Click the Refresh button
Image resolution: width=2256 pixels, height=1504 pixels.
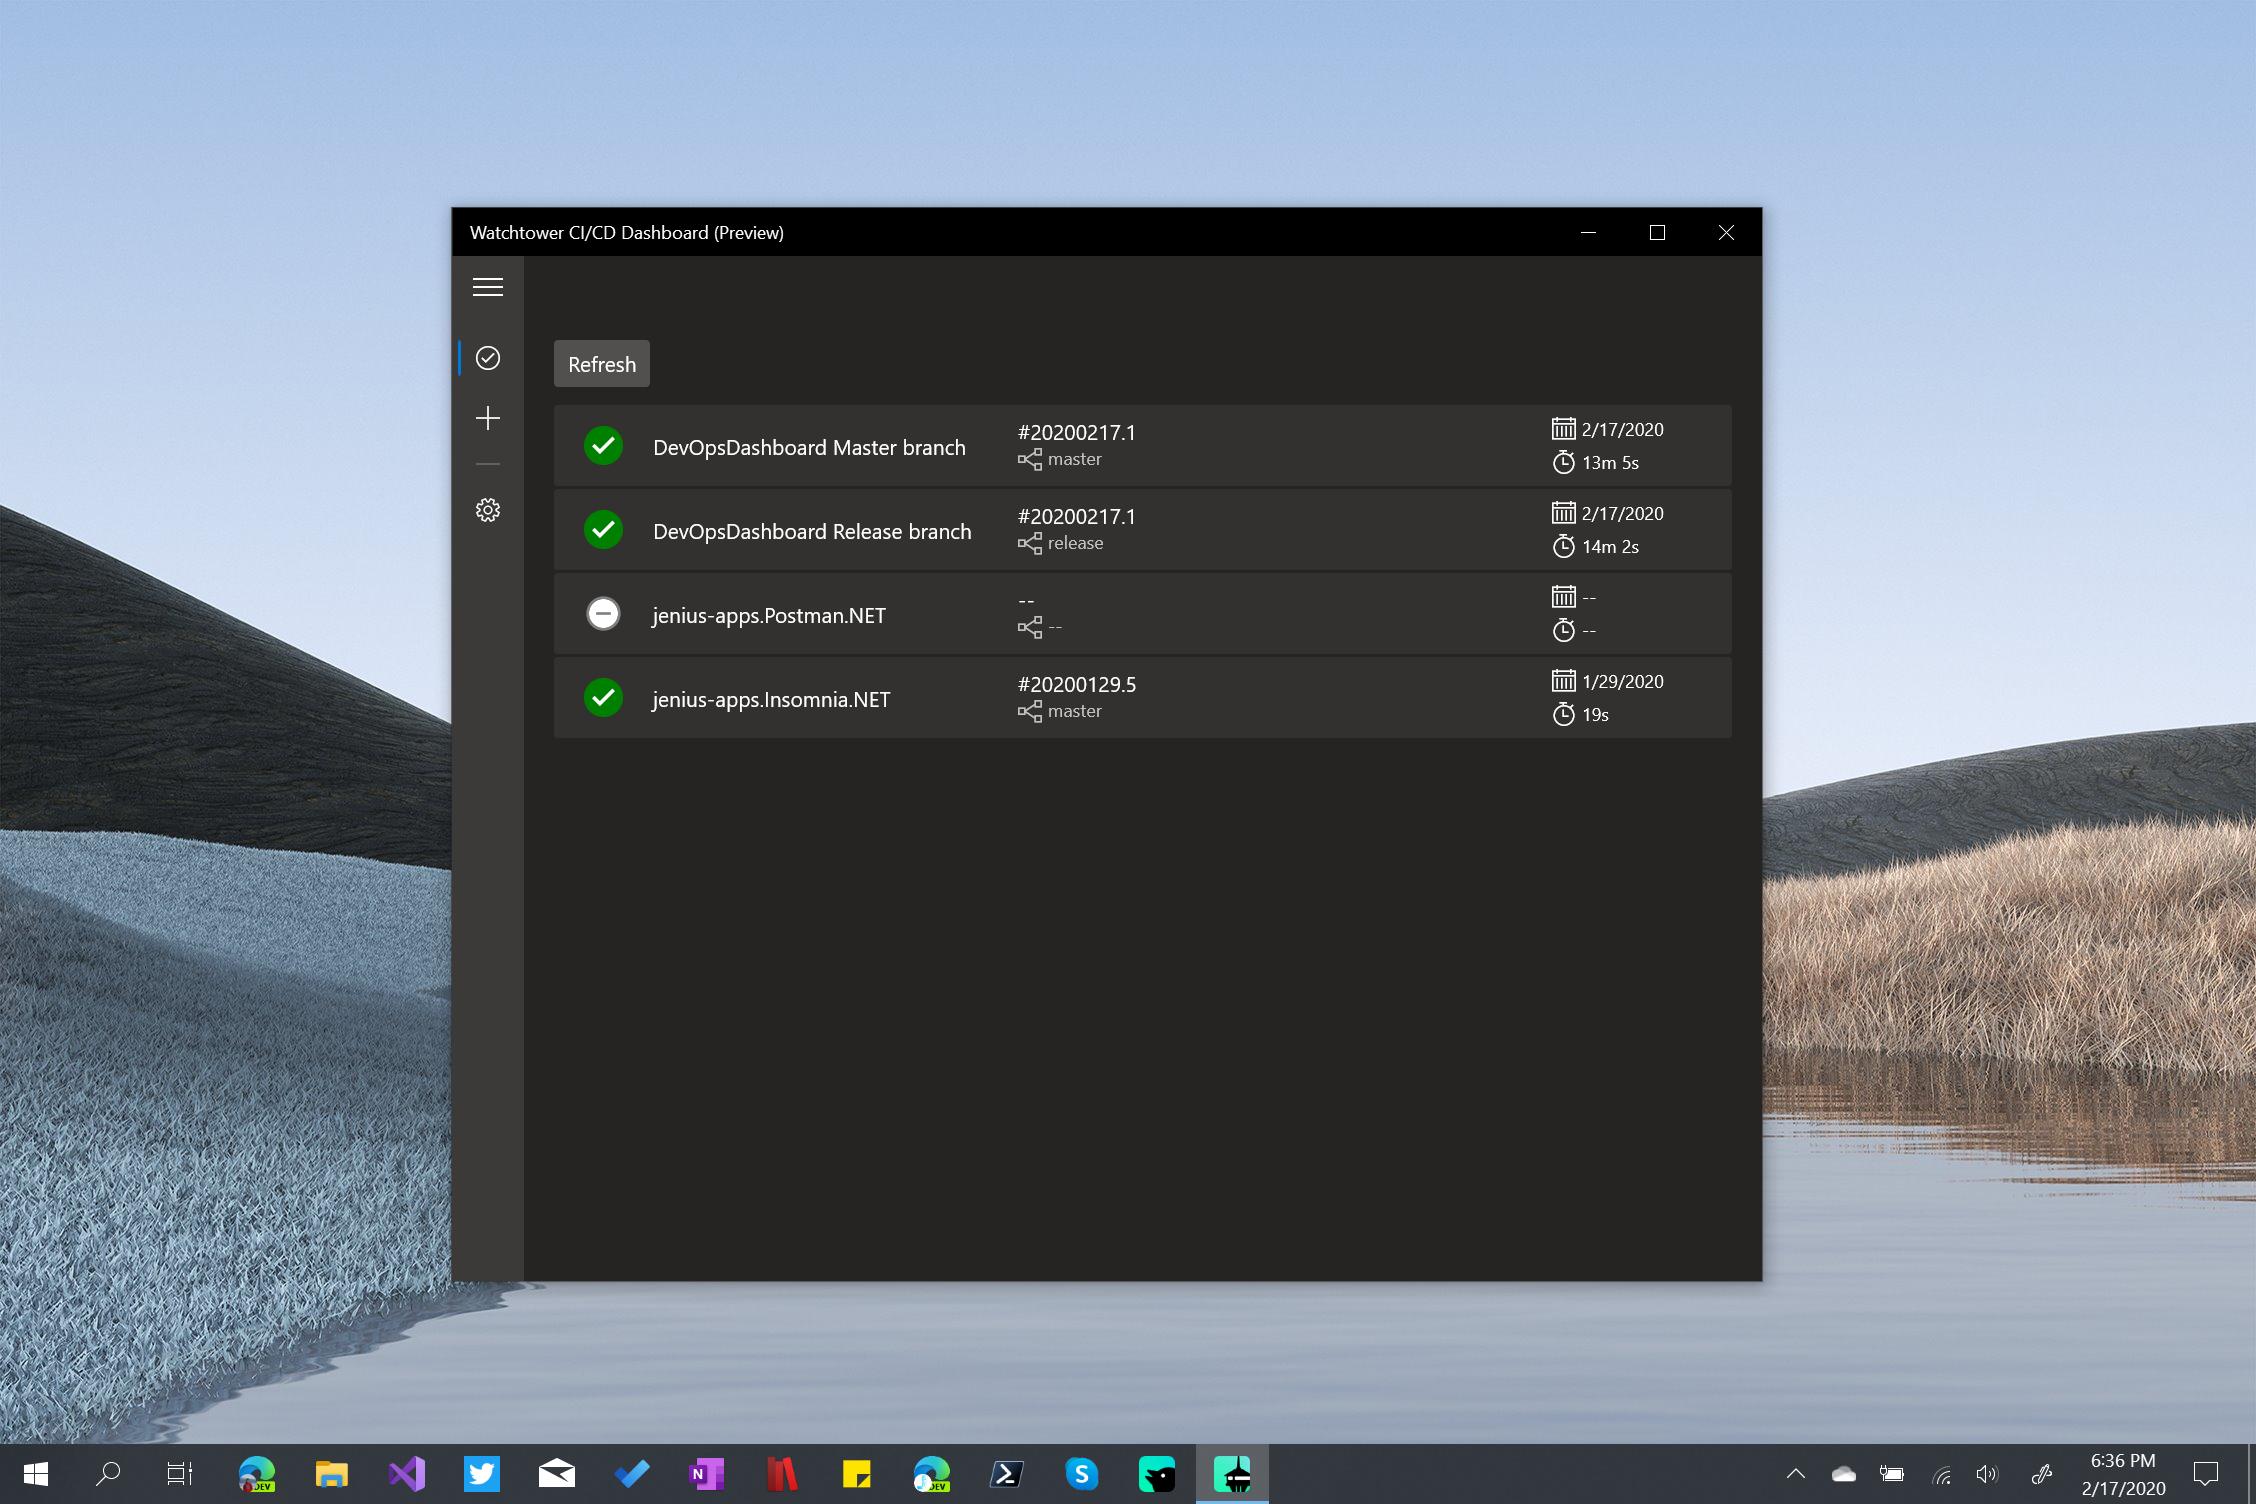(602, 364)
